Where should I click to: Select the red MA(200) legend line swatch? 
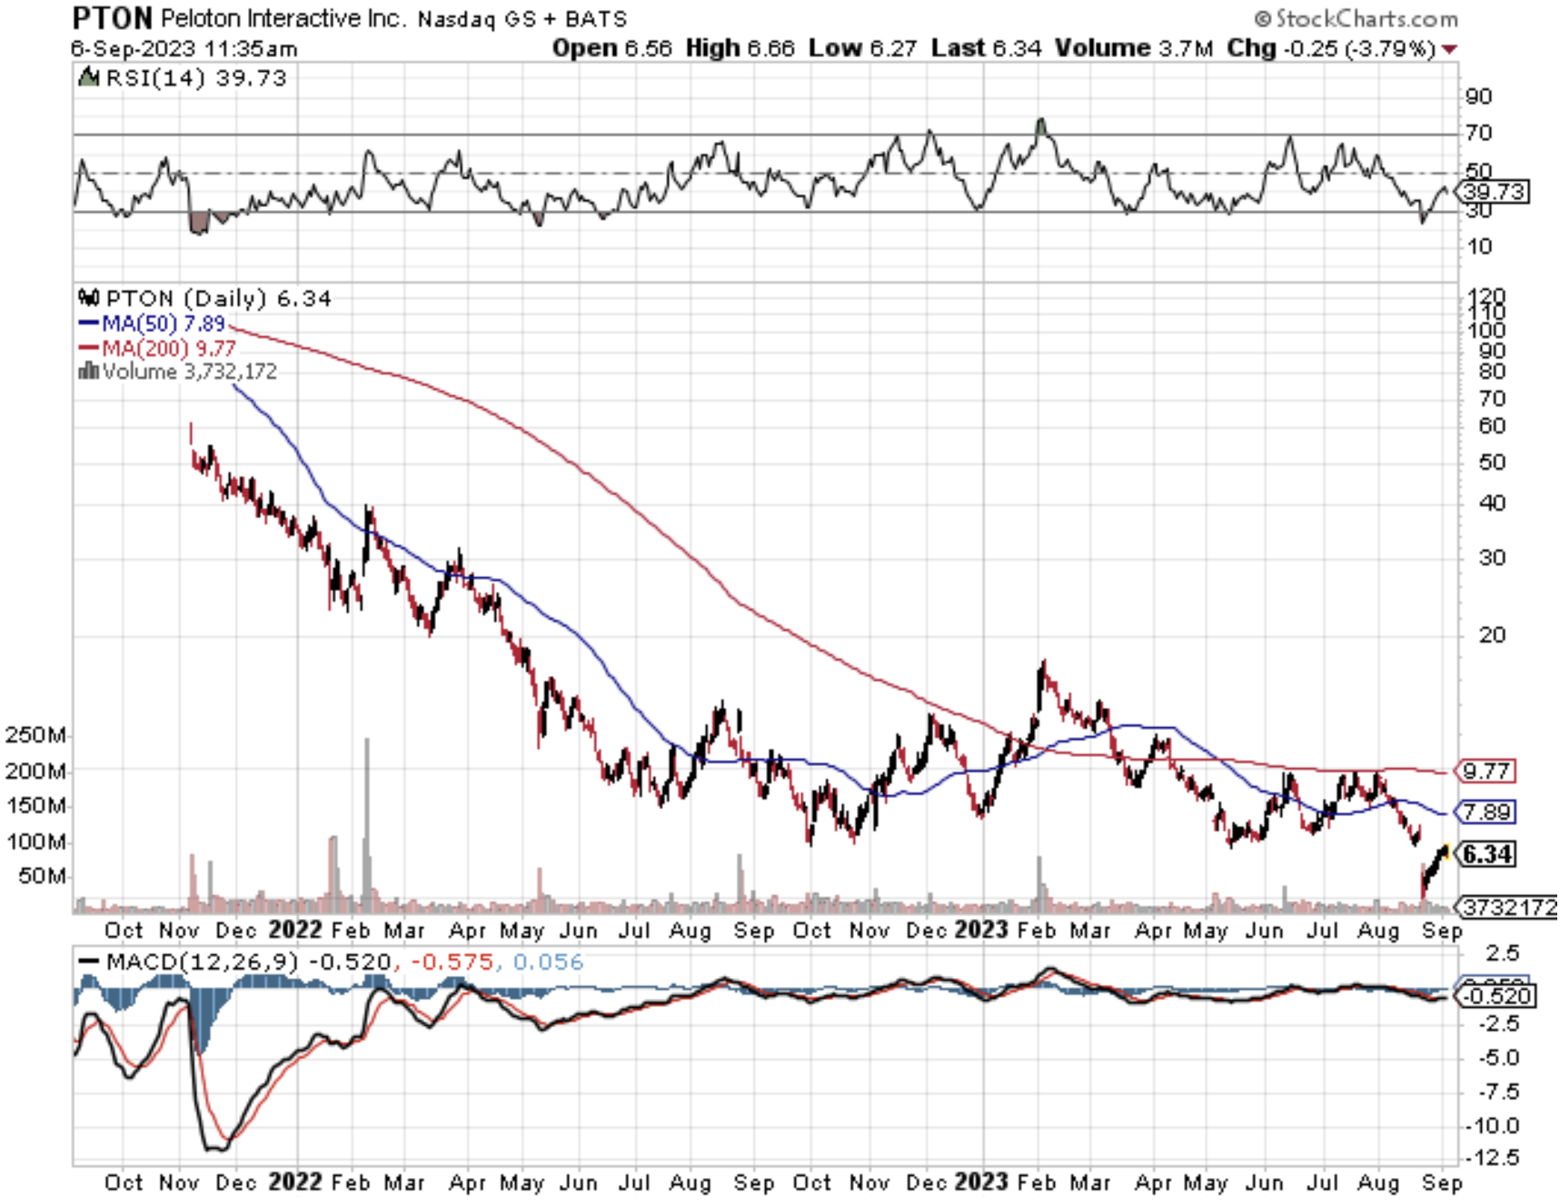[x=88, y=348]
